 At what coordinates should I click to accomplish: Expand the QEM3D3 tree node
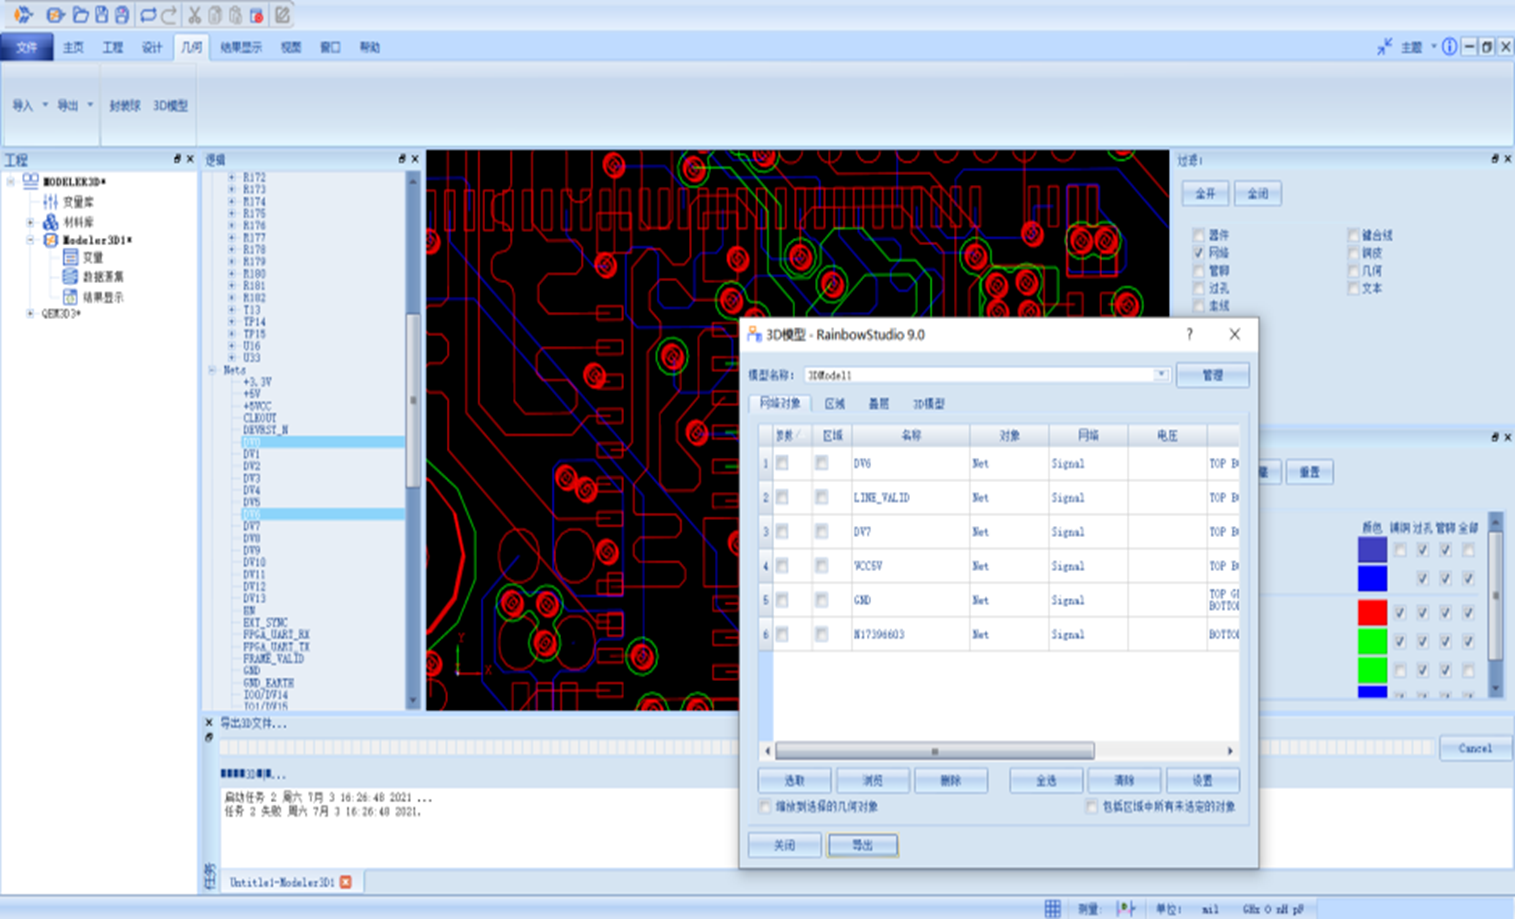[30, 314]
